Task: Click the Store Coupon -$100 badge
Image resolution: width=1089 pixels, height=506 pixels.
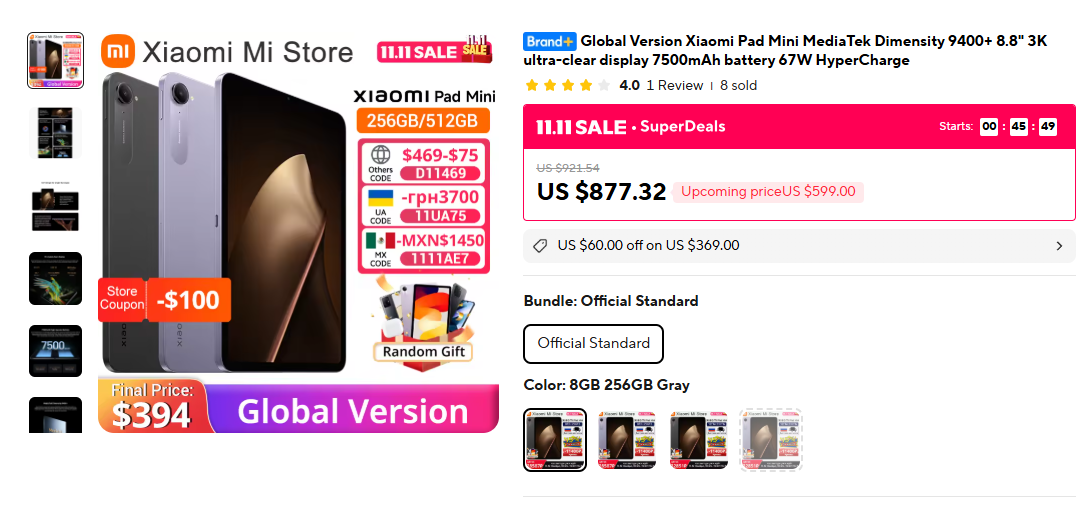Action: pyautogui.click(x=165, y=300)
